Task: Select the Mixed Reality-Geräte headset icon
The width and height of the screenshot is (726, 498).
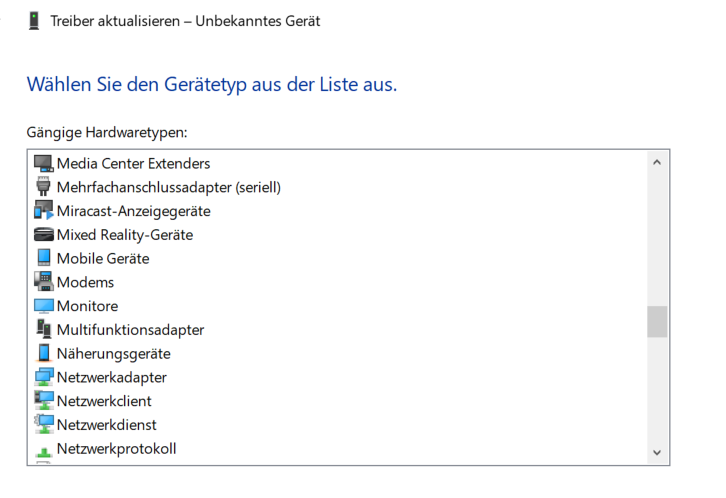Action: [44, 234]
